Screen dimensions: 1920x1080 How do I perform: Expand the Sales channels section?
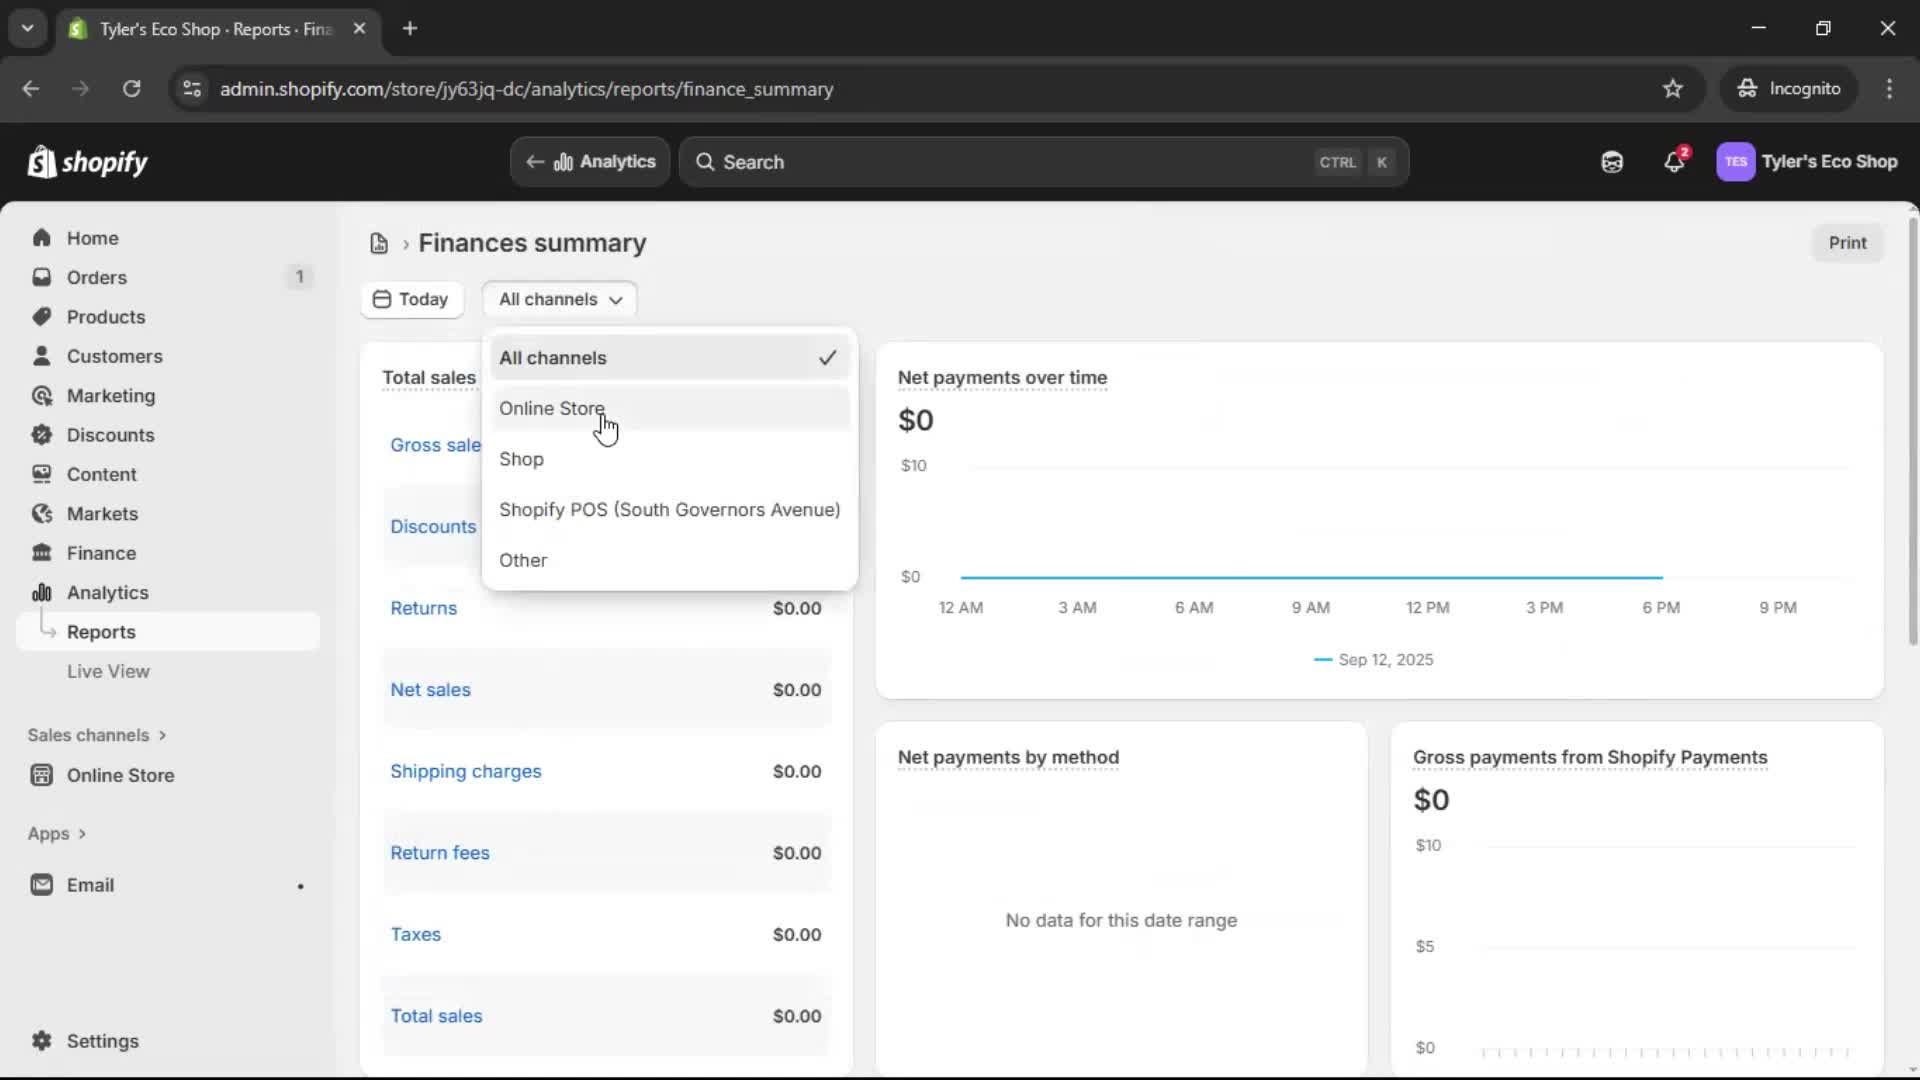pos(97,734)
